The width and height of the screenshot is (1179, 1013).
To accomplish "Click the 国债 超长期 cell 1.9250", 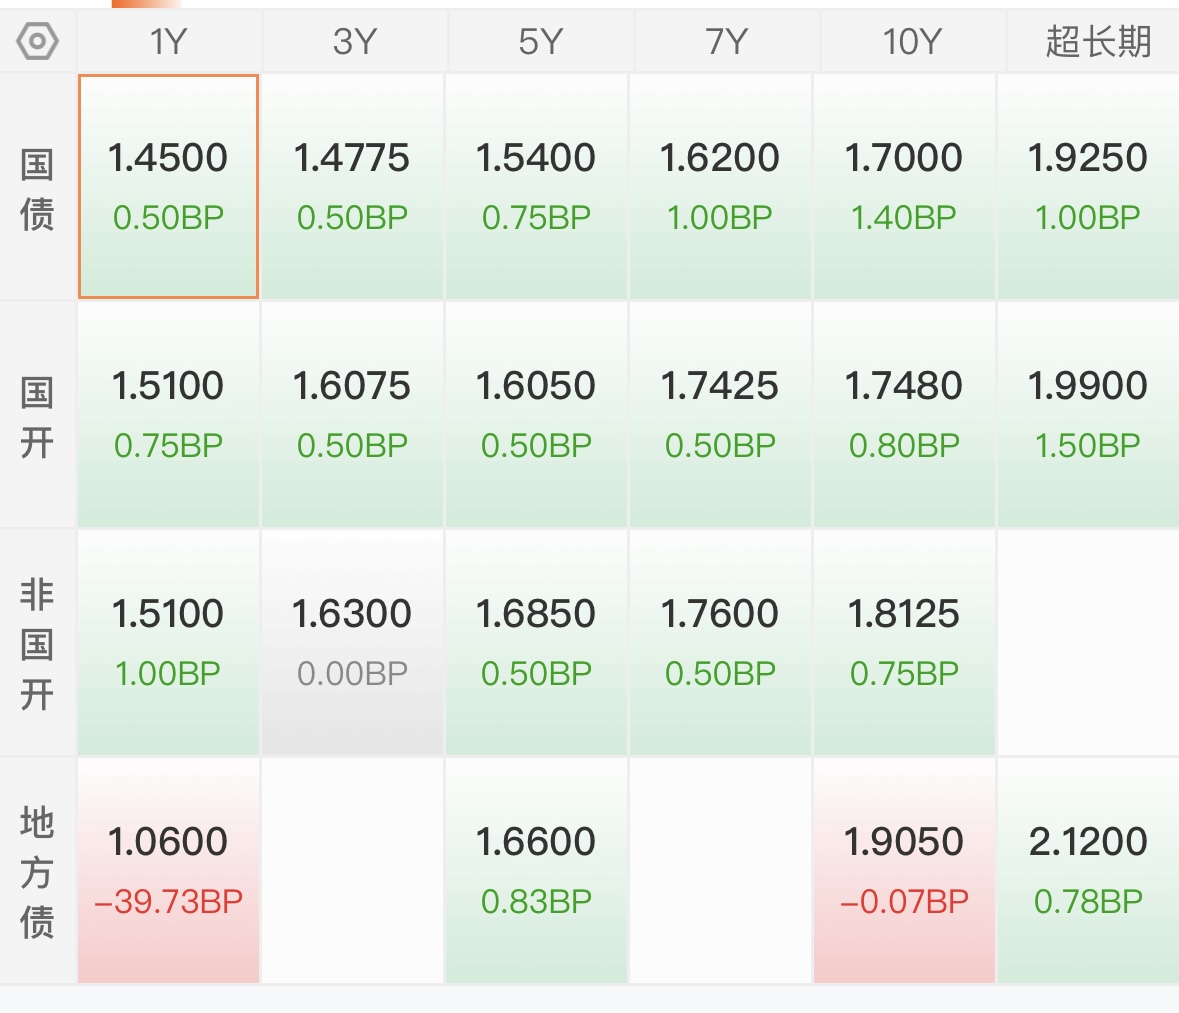I will click(x=1088, y=186).
